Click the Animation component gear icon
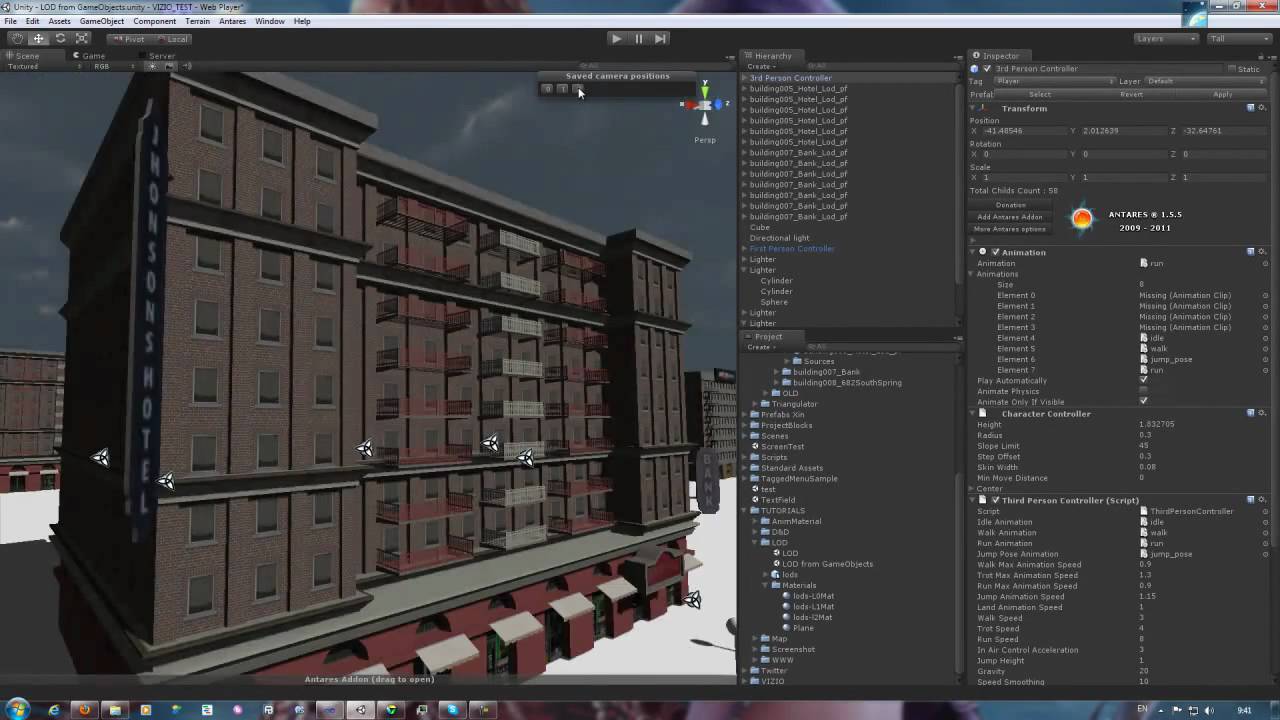1280x720 pixels. (x=1262, y=252)
